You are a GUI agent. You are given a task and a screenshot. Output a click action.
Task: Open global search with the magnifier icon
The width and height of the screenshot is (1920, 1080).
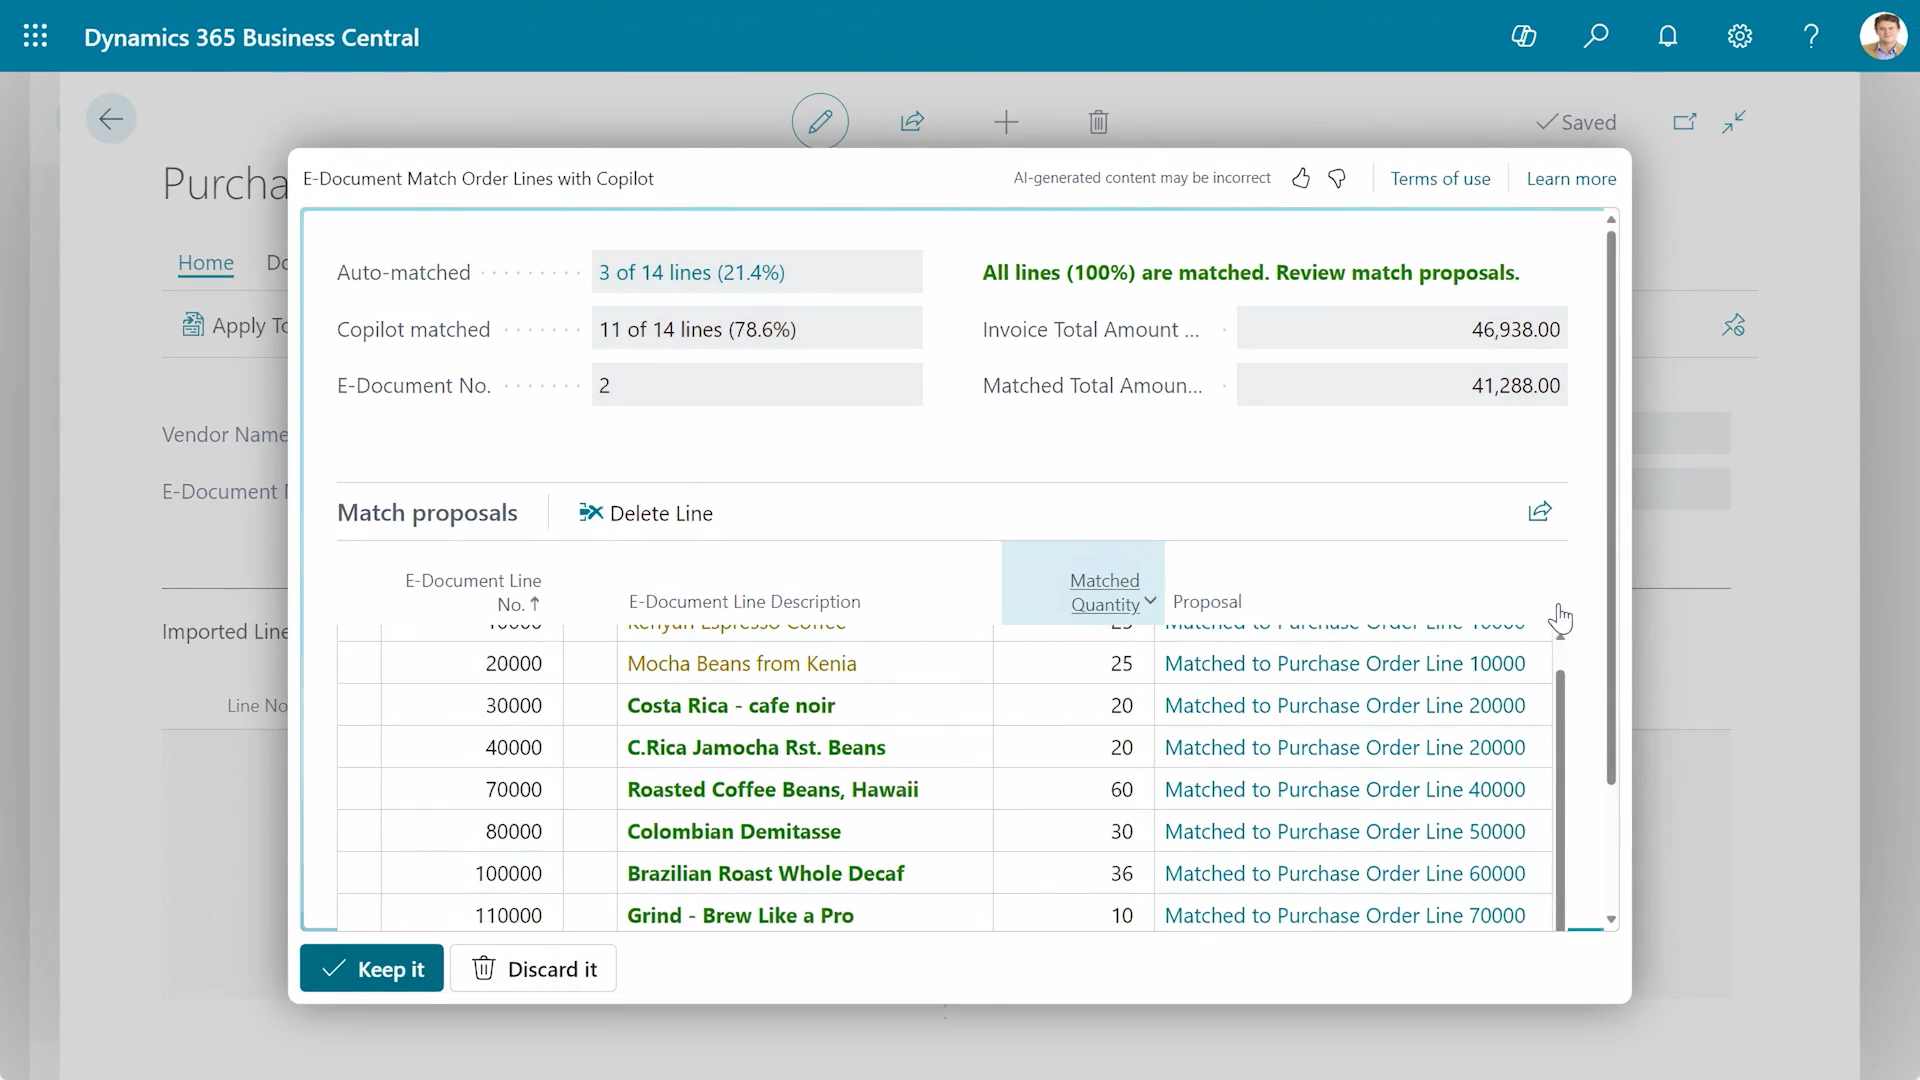tap(1596, 36)
